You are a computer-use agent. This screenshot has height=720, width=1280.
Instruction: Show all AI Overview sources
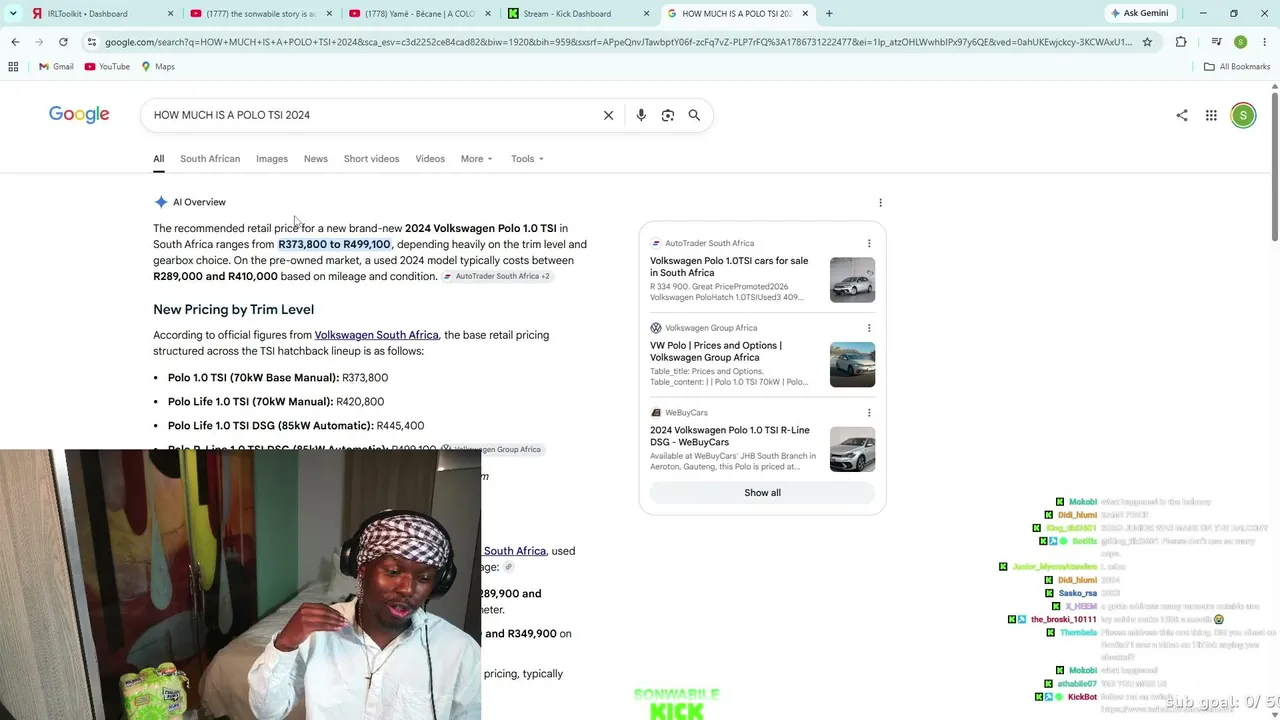click(x=762, y=493)
